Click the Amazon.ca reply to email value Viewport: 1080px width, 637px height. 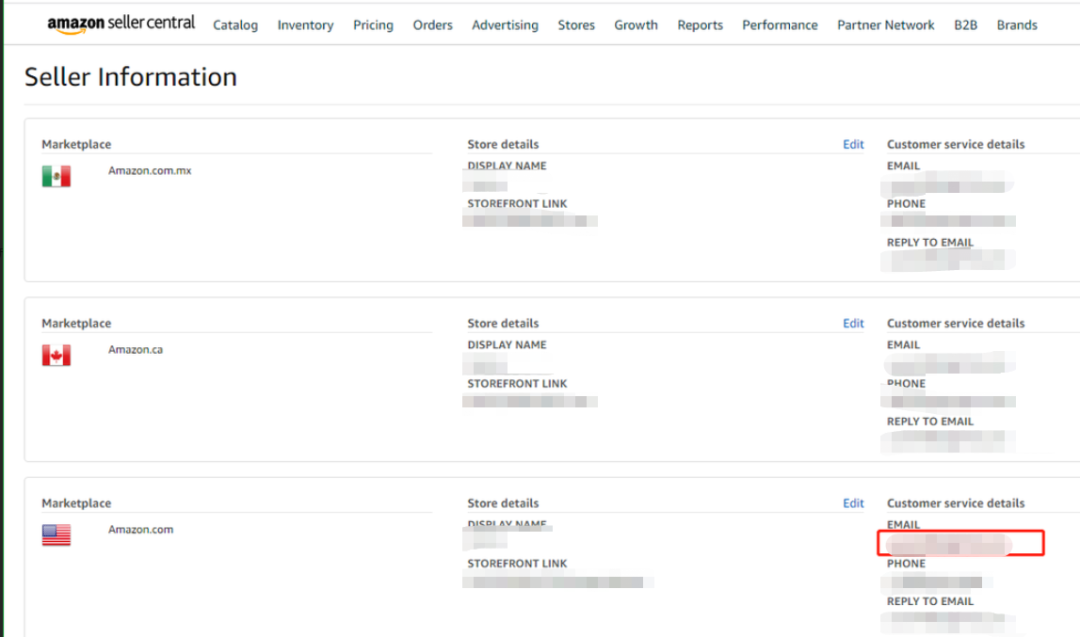(x=948, y=441)
